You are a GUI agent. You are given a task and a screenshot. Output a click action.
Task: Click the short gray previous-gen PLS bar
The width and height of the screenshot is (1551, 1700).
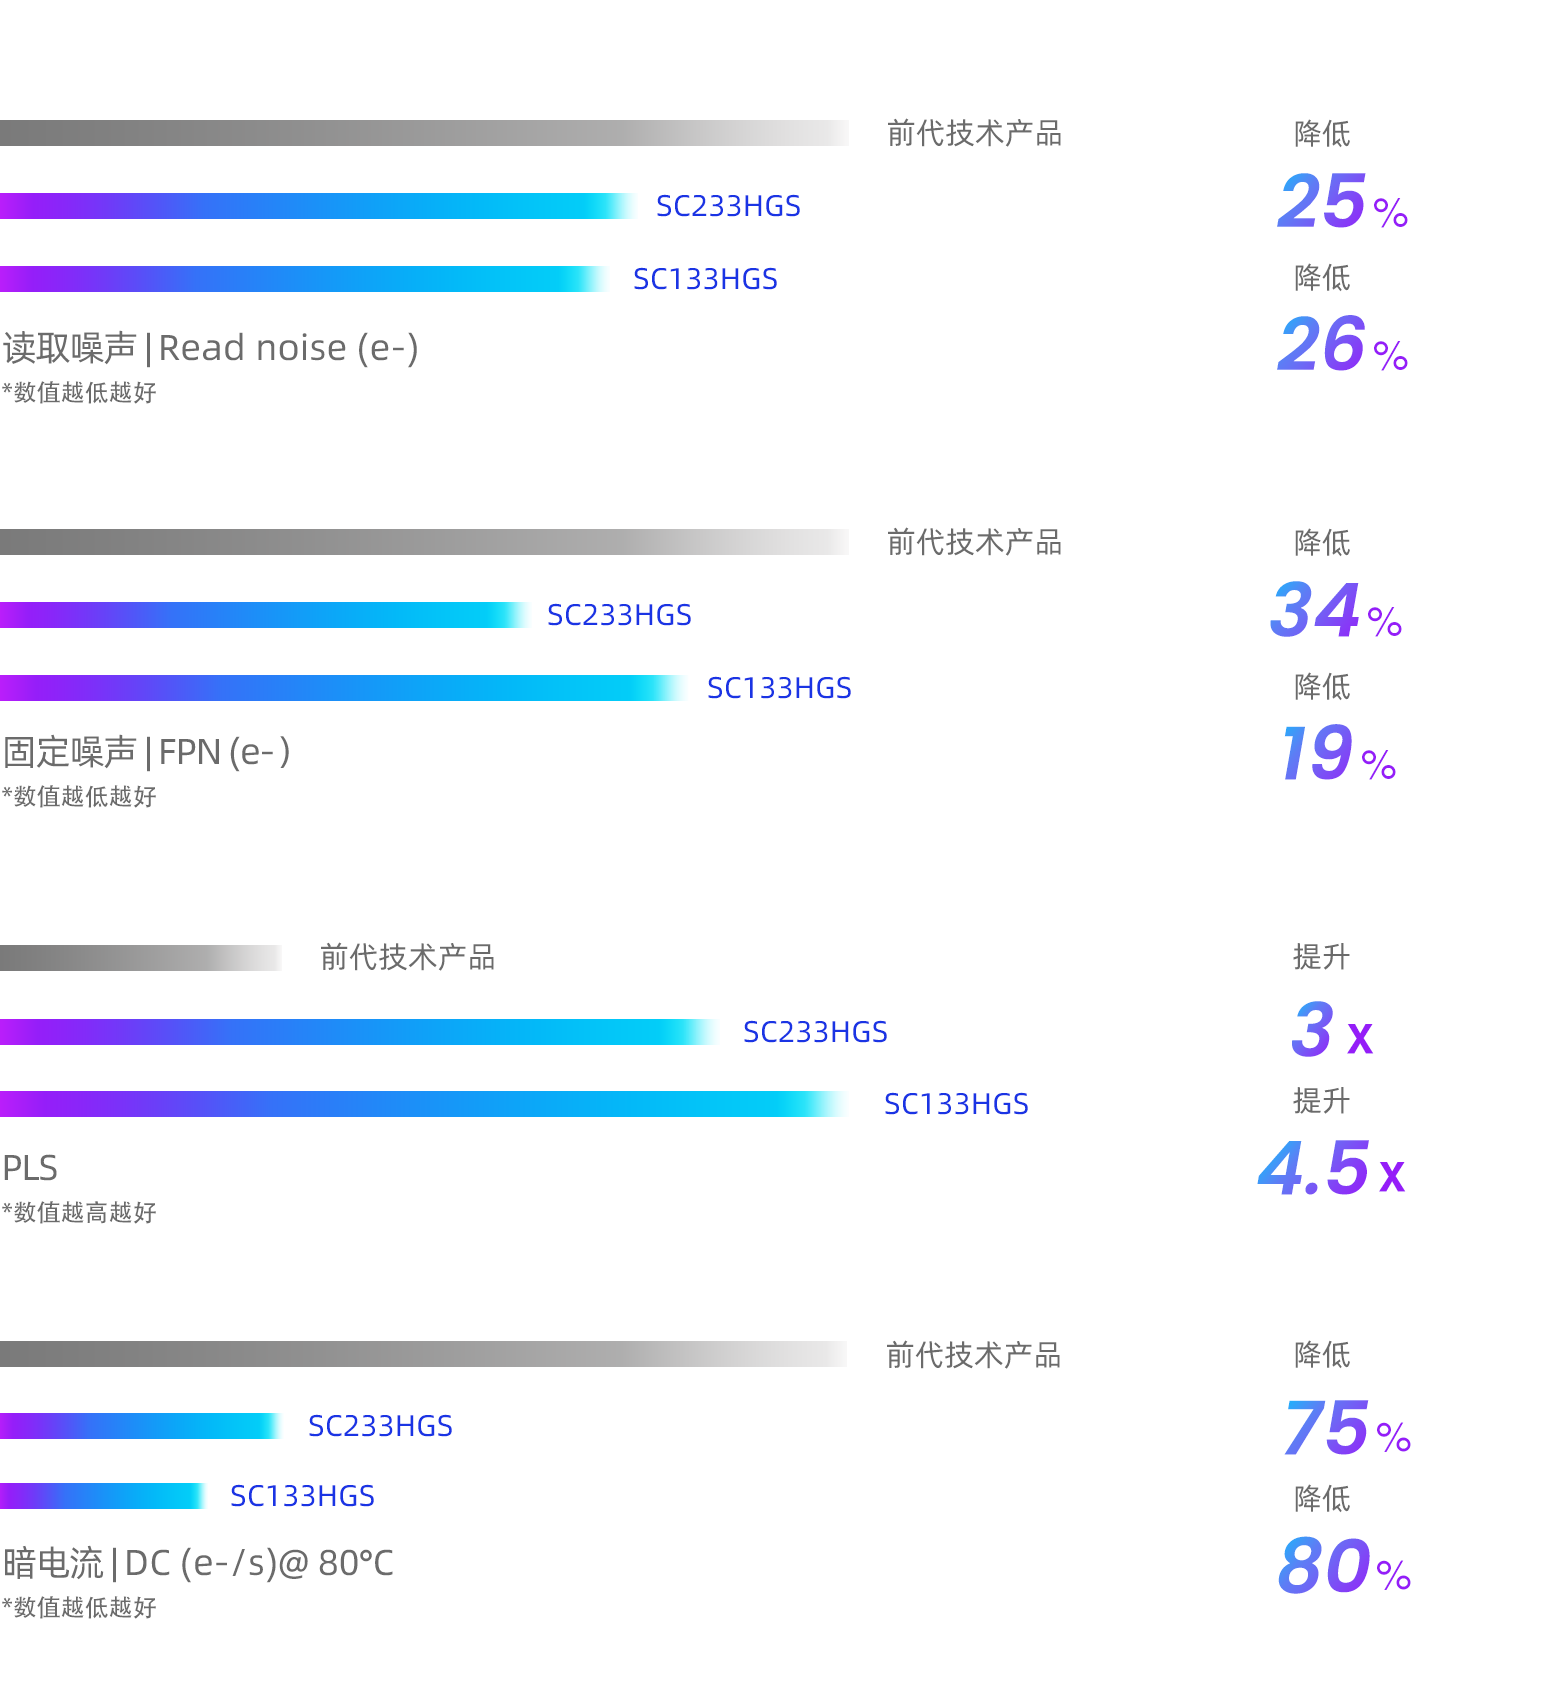[141, 958]
